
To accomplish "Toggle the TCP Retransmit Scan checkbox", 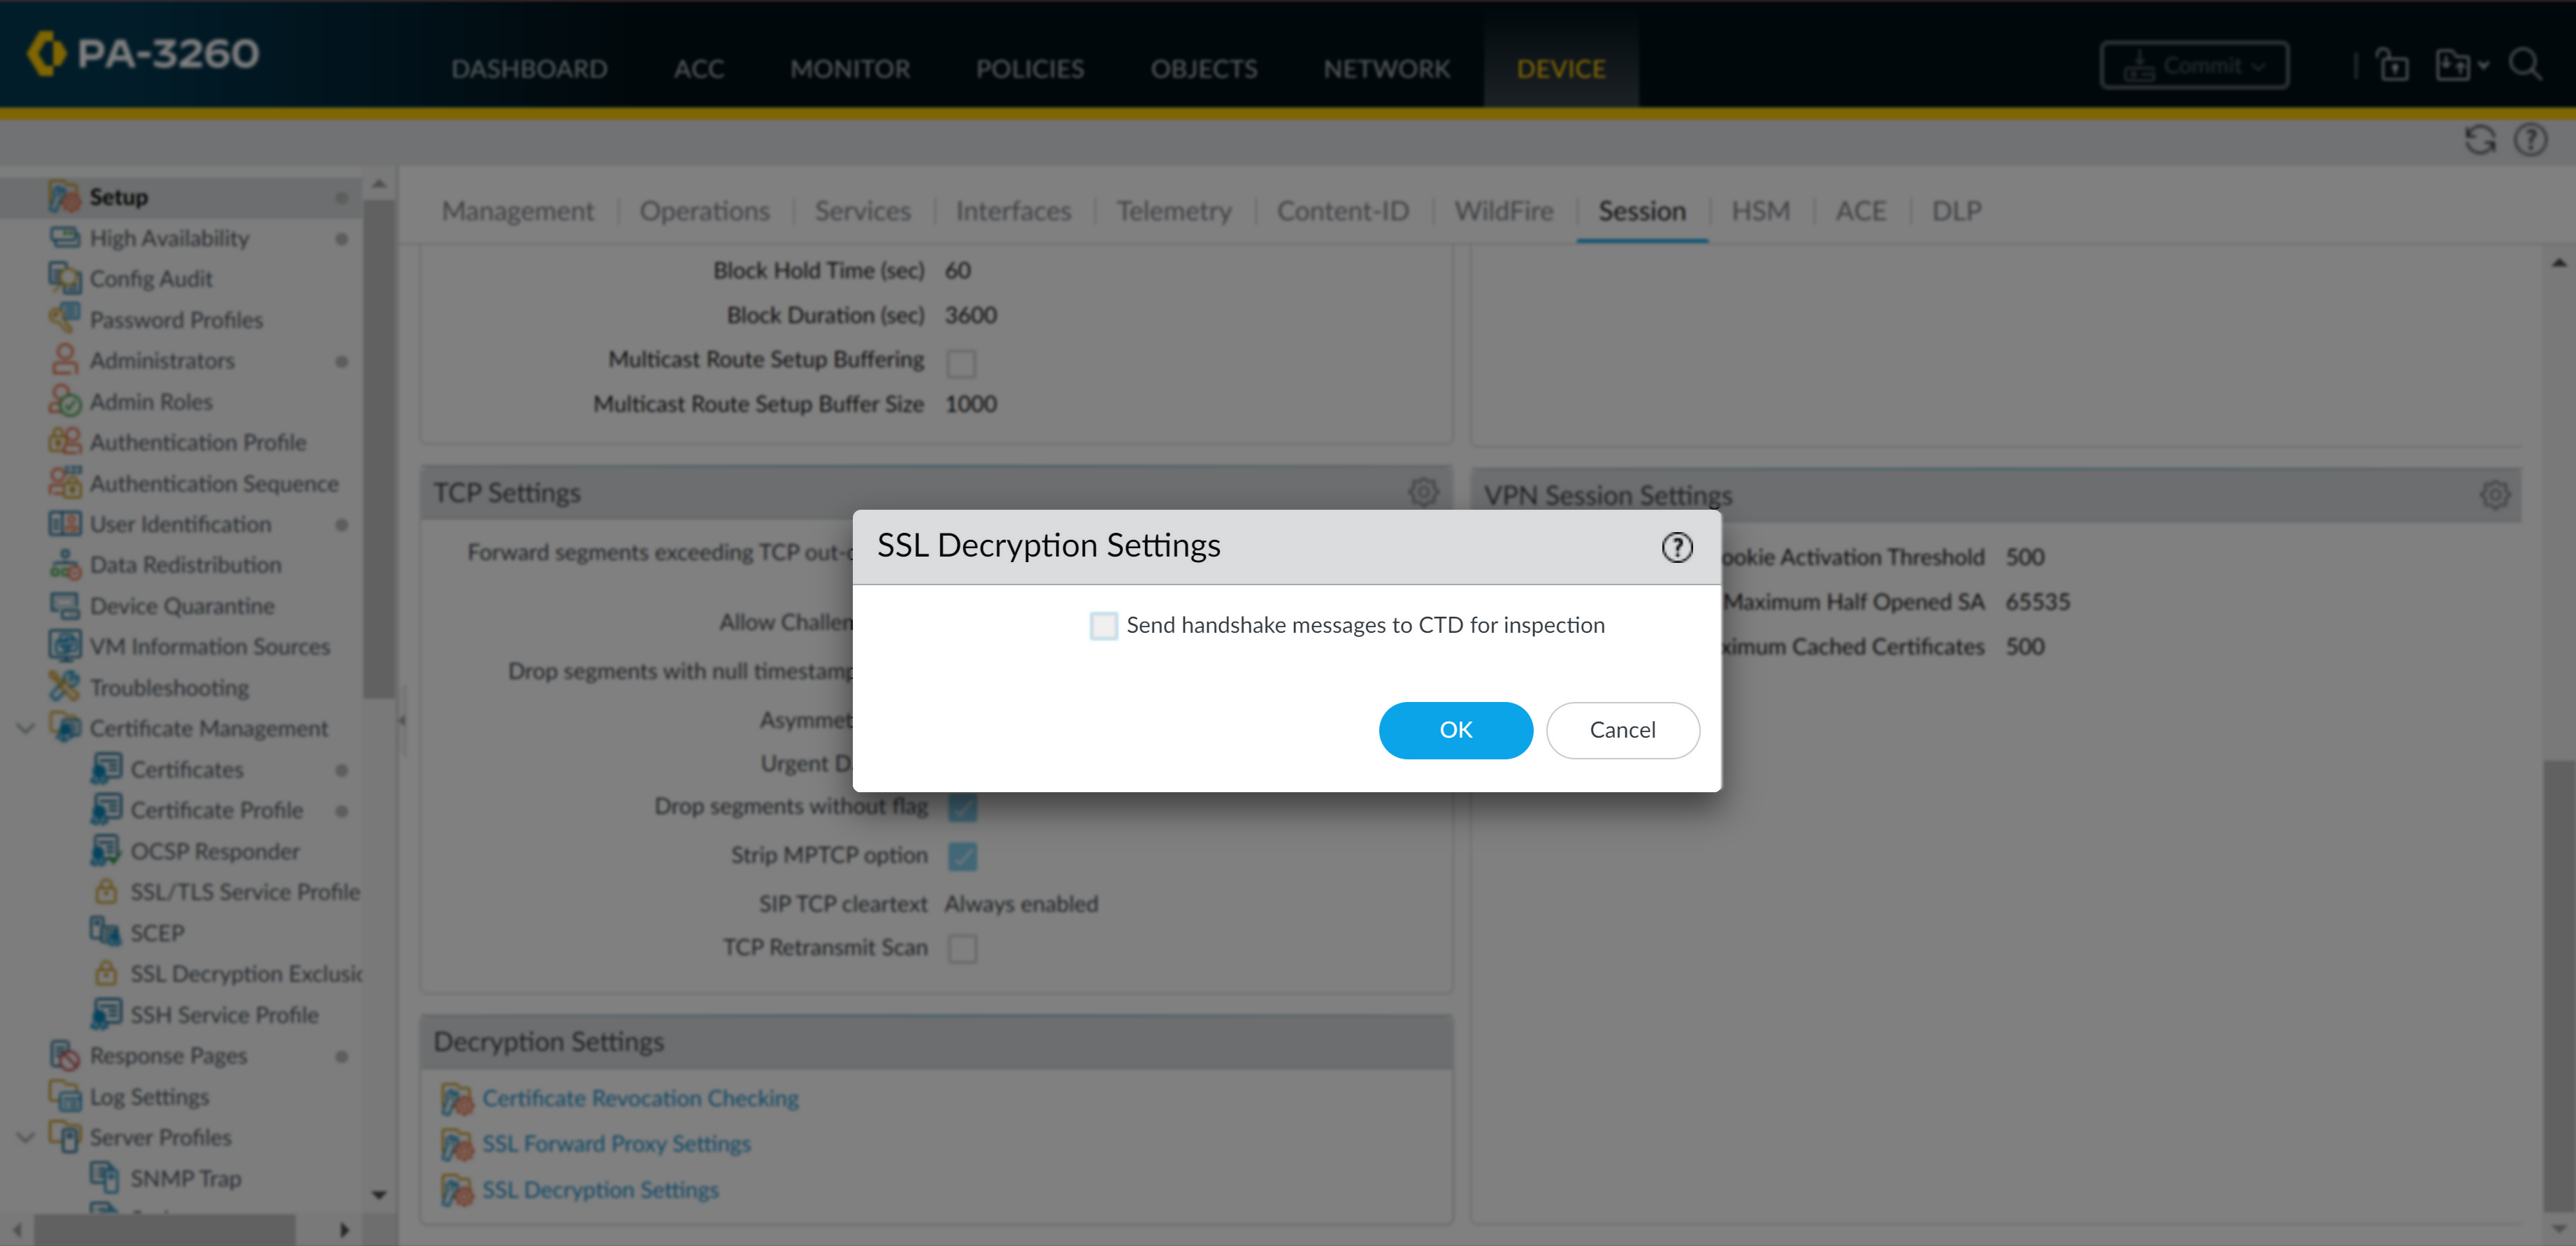I will [962, 948].
